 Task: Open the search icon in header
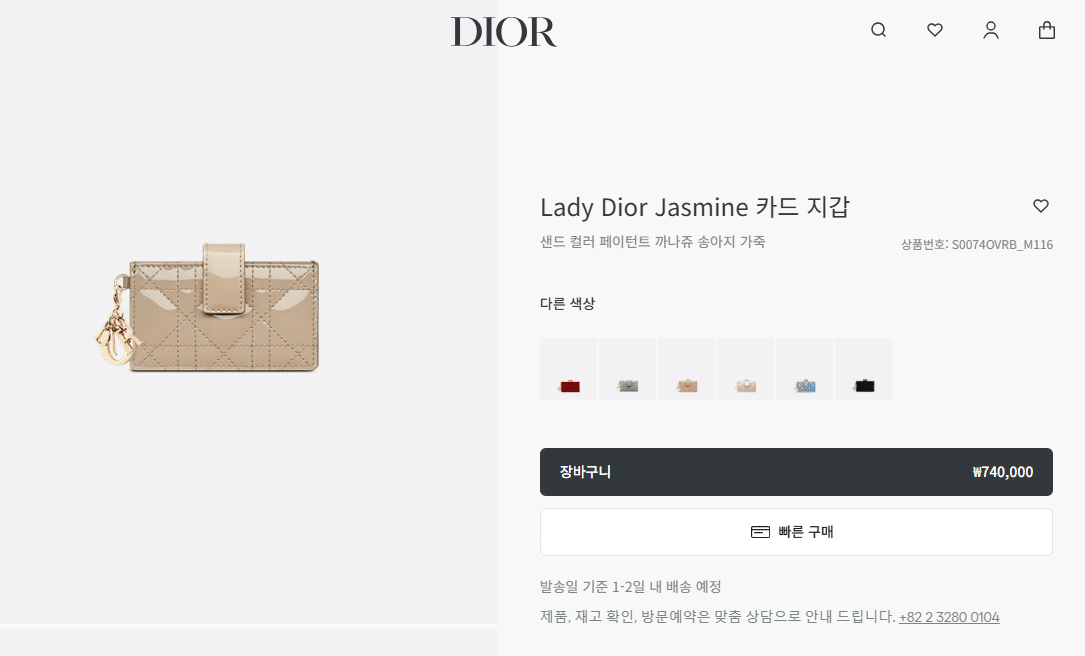[x=878, y=30]
